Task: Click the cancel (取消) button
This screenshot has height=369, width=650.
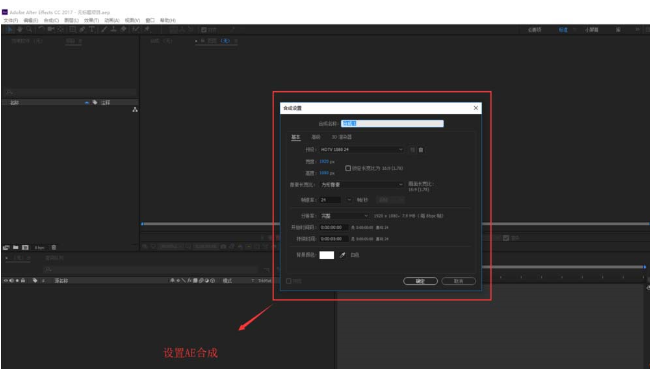Action: click(x=458, y=281)
